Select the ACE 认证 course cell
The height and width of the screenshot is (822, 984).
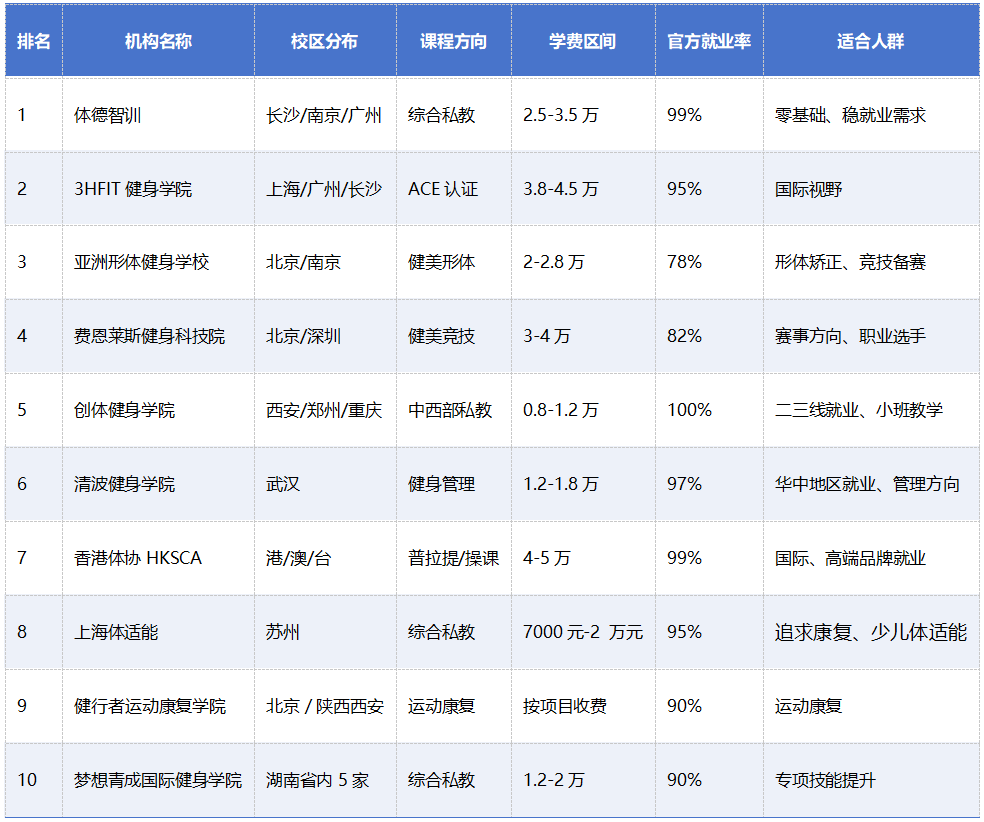(x=454, y=189)
